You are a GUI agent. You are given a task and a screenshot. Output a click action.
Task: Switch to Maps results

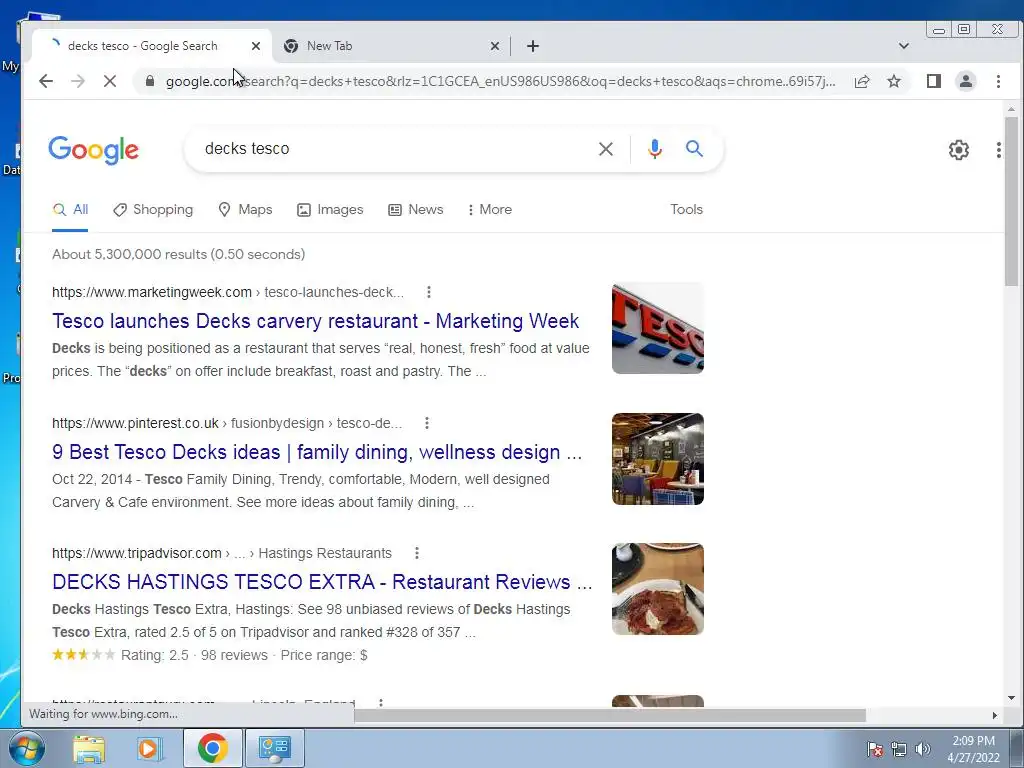pyautogui.click(x=245, y=210)
